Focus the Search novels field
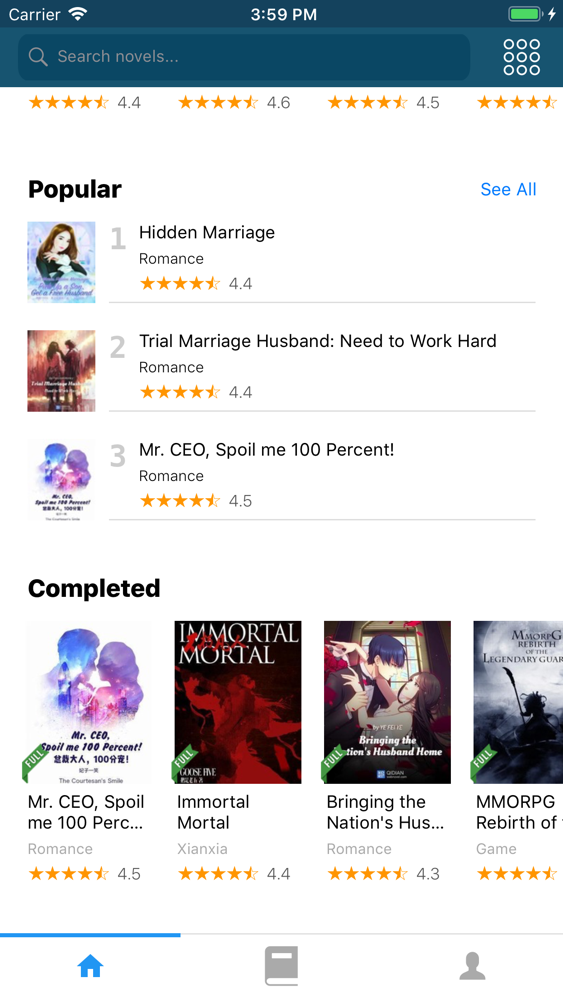The height and width of the screenshot is (1000, 563). 244,57
